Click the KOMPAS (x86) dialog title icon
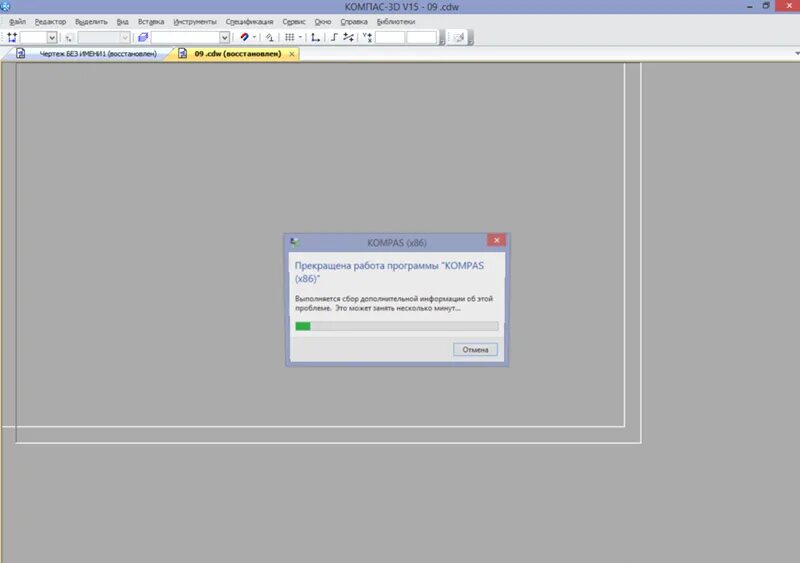800x563 pixels. click(295, 242)
